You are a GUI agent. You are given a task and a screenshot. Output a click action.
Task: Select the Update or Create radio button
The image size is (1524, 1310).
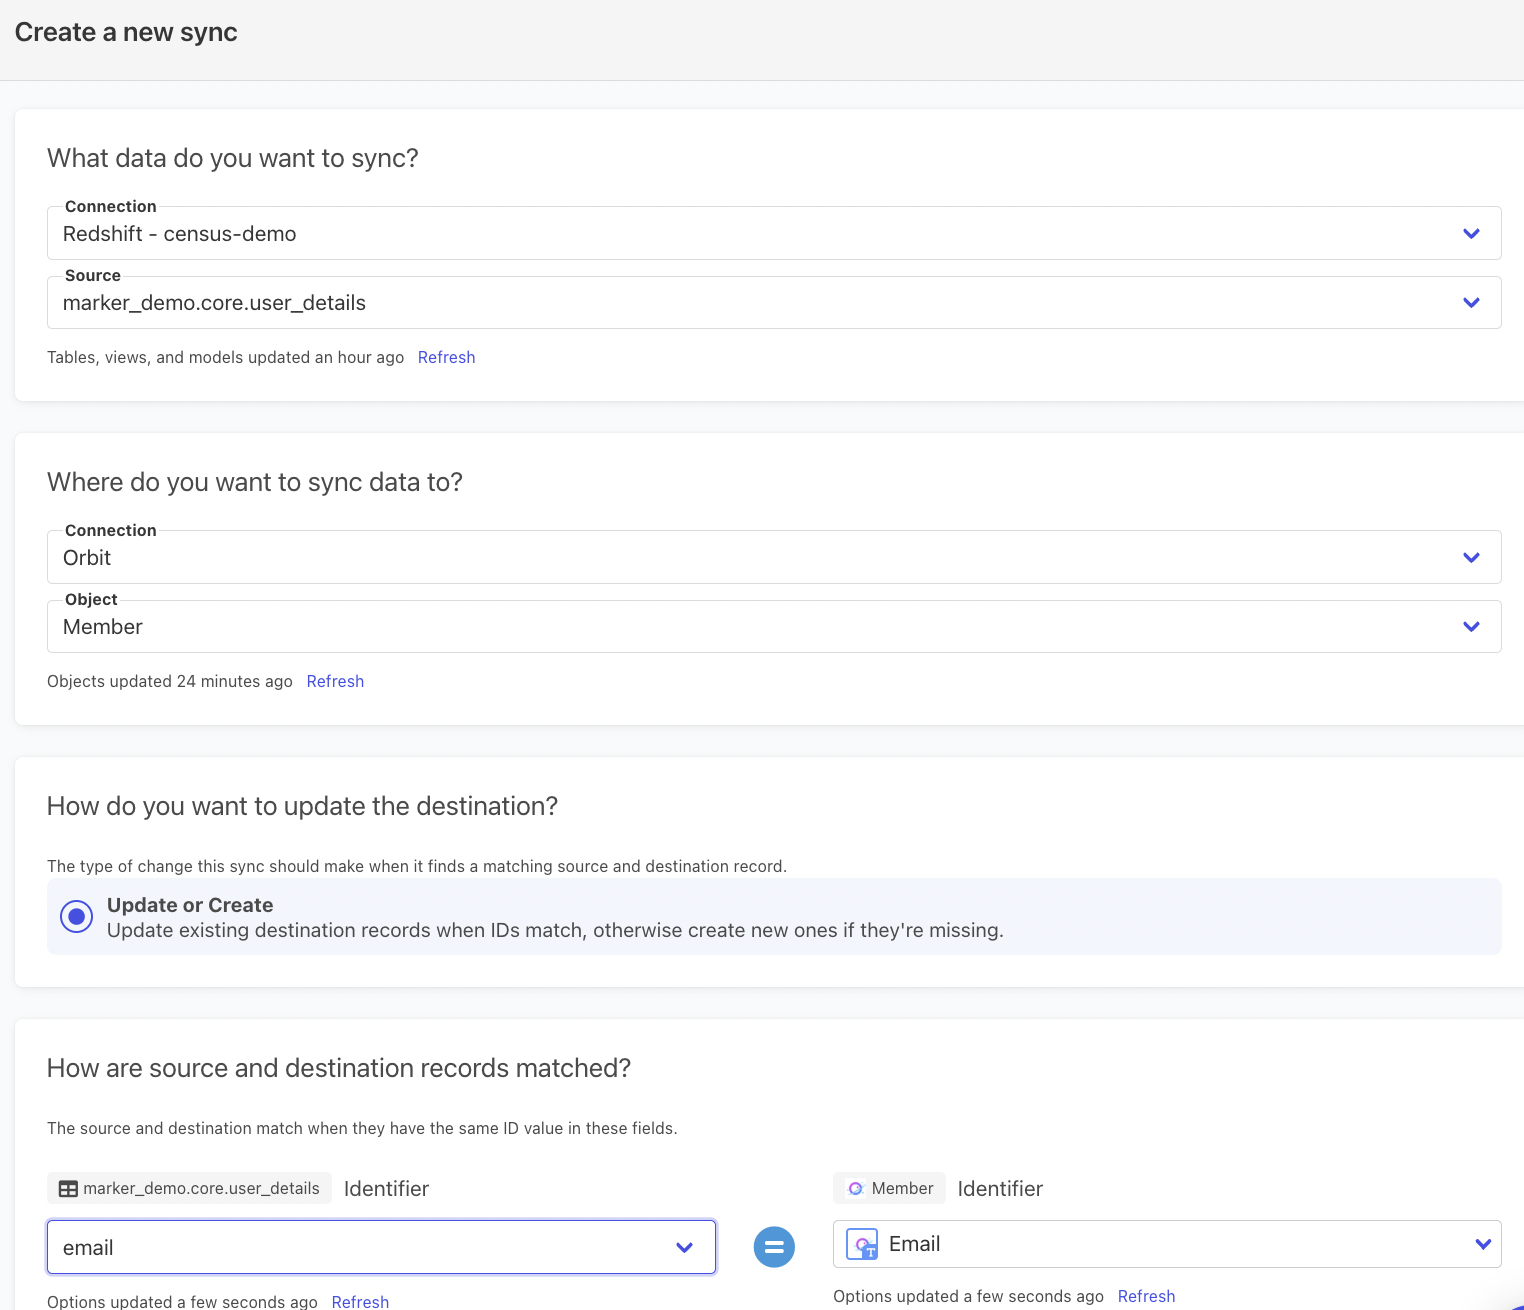[x=77, y=916]
